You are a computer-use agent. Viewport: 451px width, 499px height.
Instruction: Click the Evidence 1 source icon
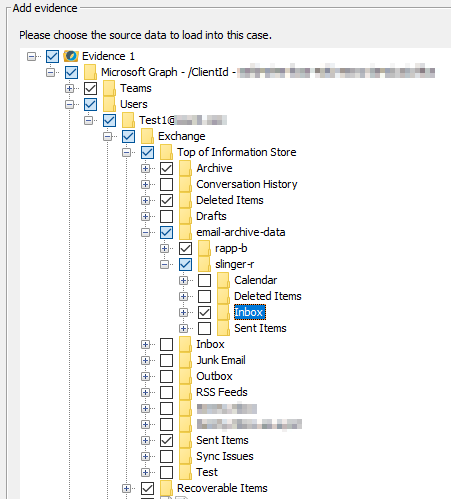click(71, 56)
